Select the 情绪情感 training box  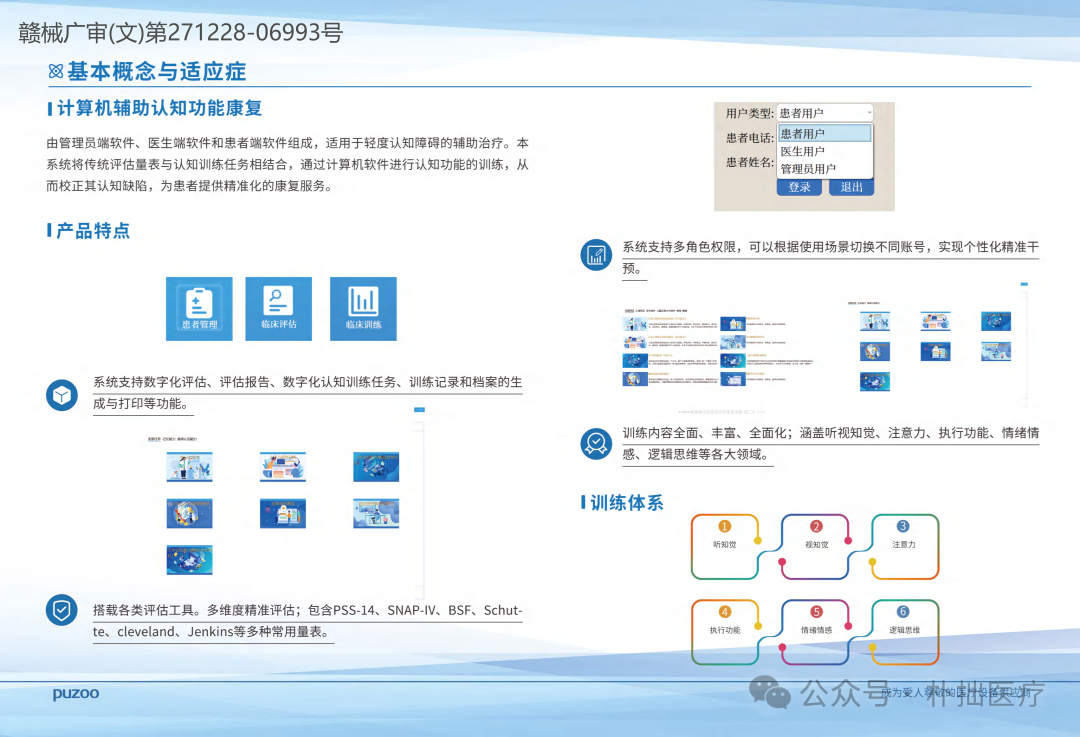tap(816, 632)
